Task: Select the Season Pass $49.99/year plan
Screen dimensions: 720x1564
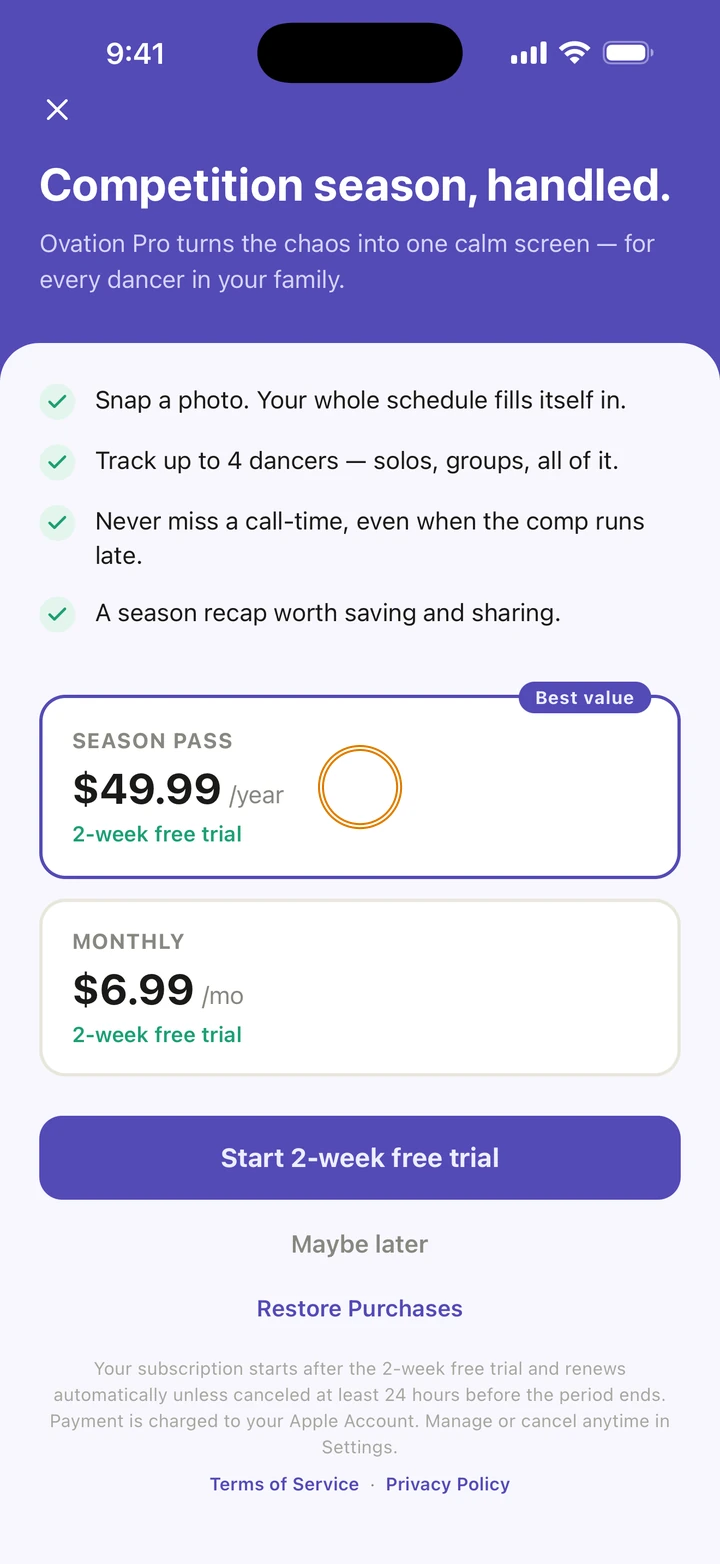Action: (x=360, y=787)
